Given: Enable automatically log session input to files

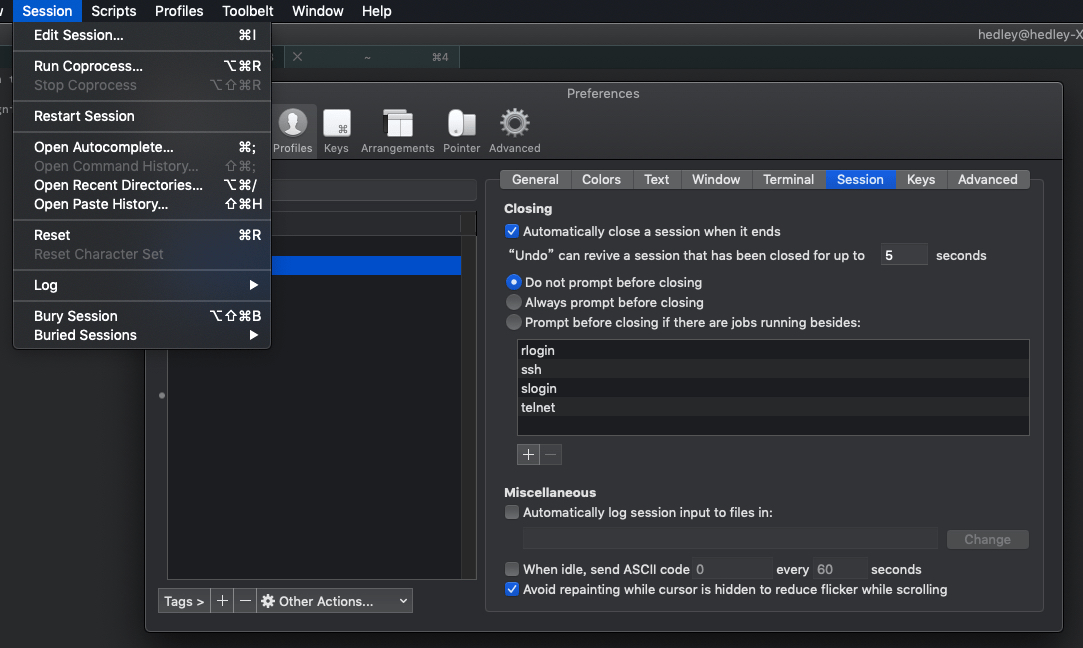Looking at the screenshot, I should point(512,512).
